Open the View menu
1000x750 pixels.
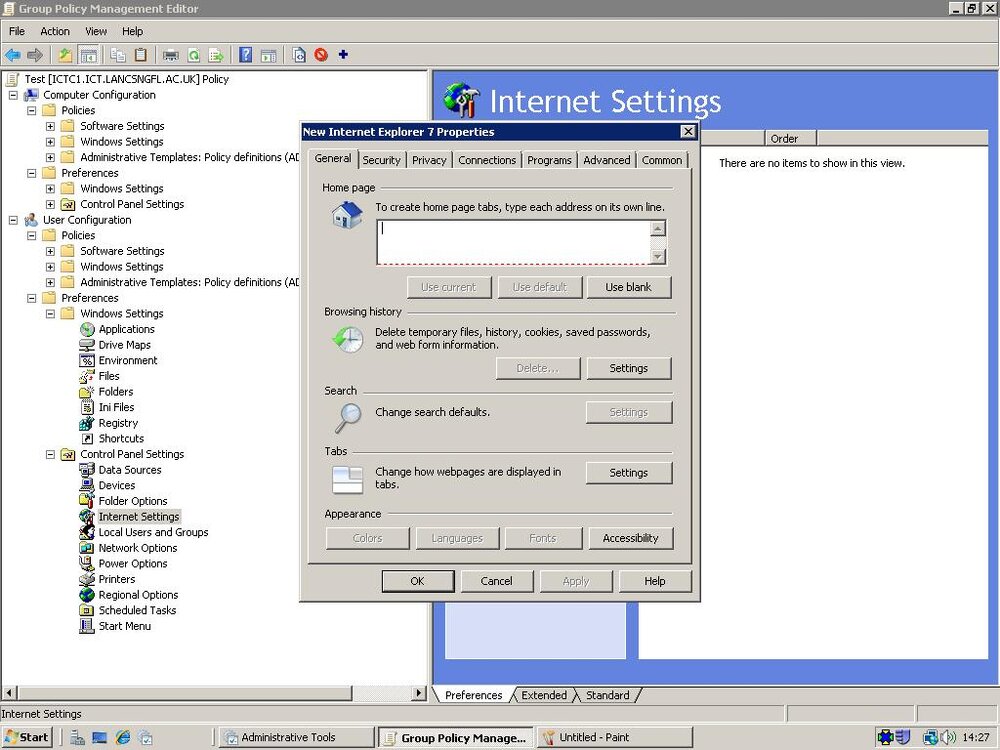96,31
